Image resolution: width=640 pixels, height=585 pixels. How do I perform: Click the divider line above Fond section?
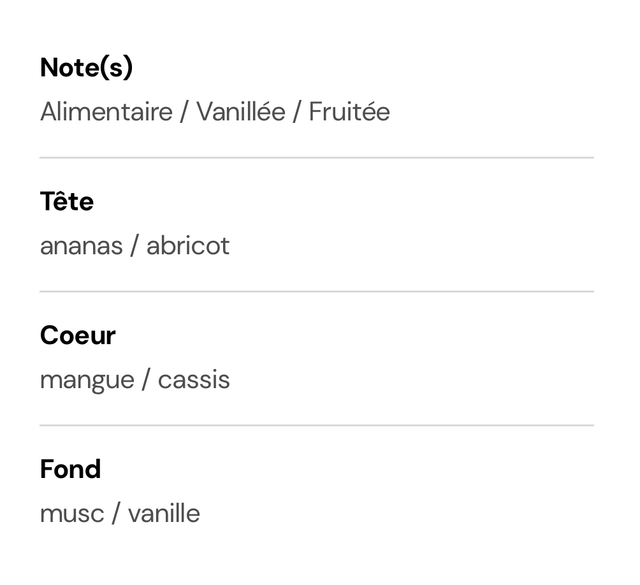(317, 425)
